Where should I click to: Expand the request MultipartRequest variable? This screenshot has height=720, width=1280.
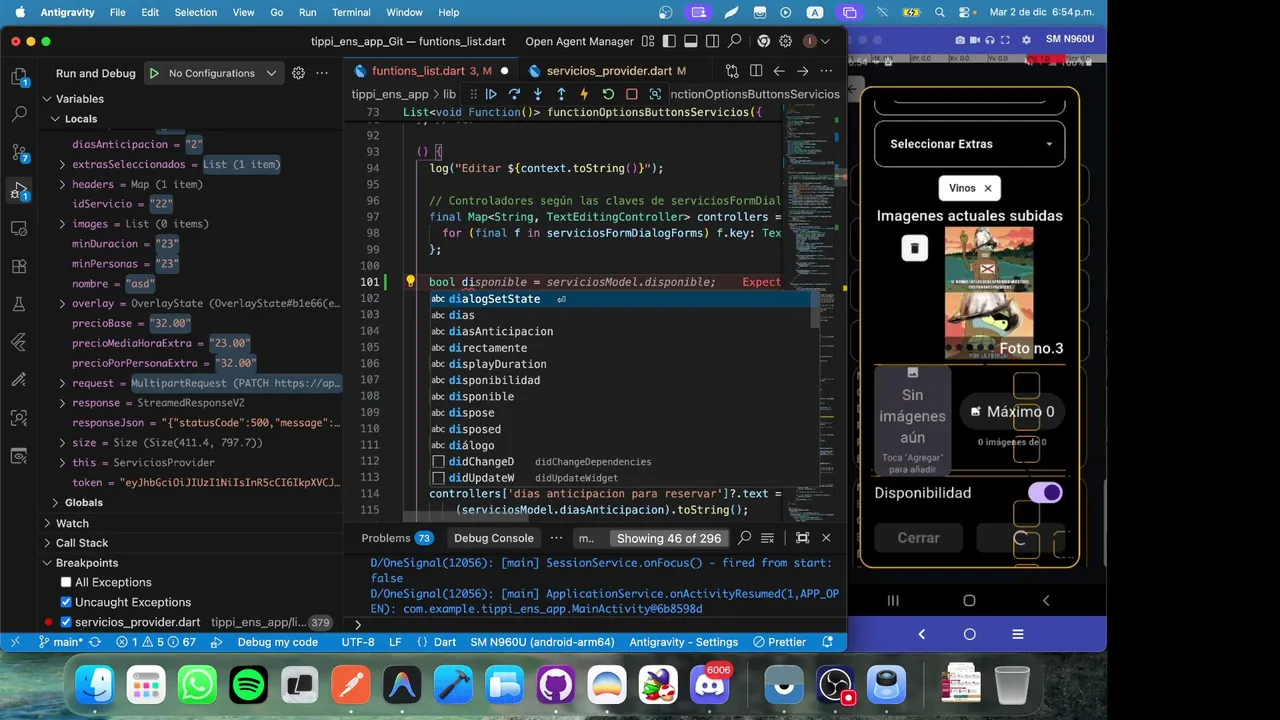pos(63,383)
